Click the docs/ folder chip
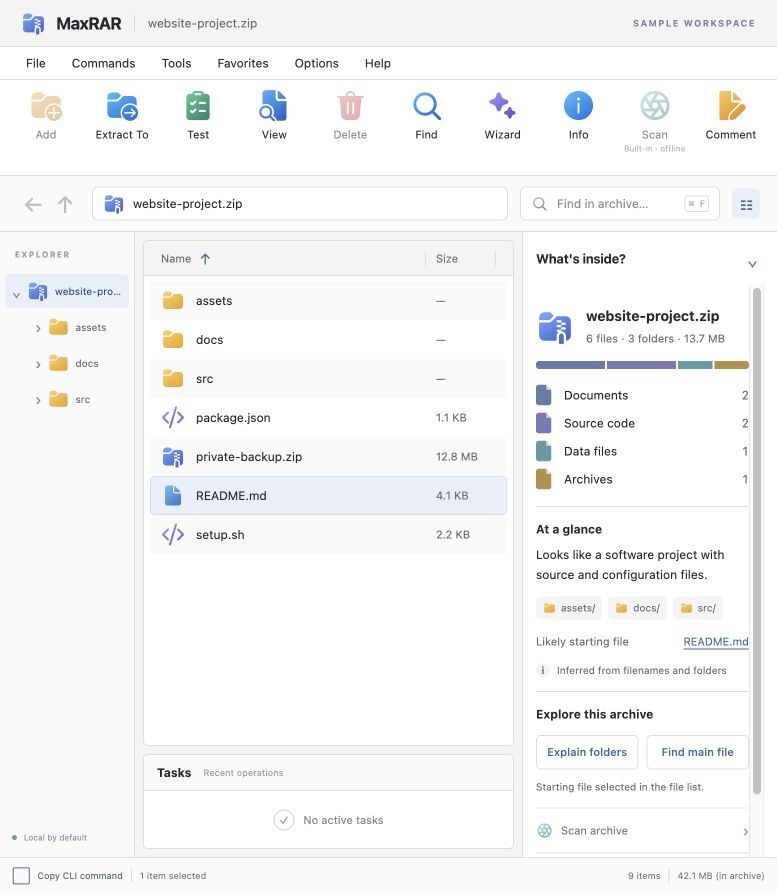 pos(637,608)
